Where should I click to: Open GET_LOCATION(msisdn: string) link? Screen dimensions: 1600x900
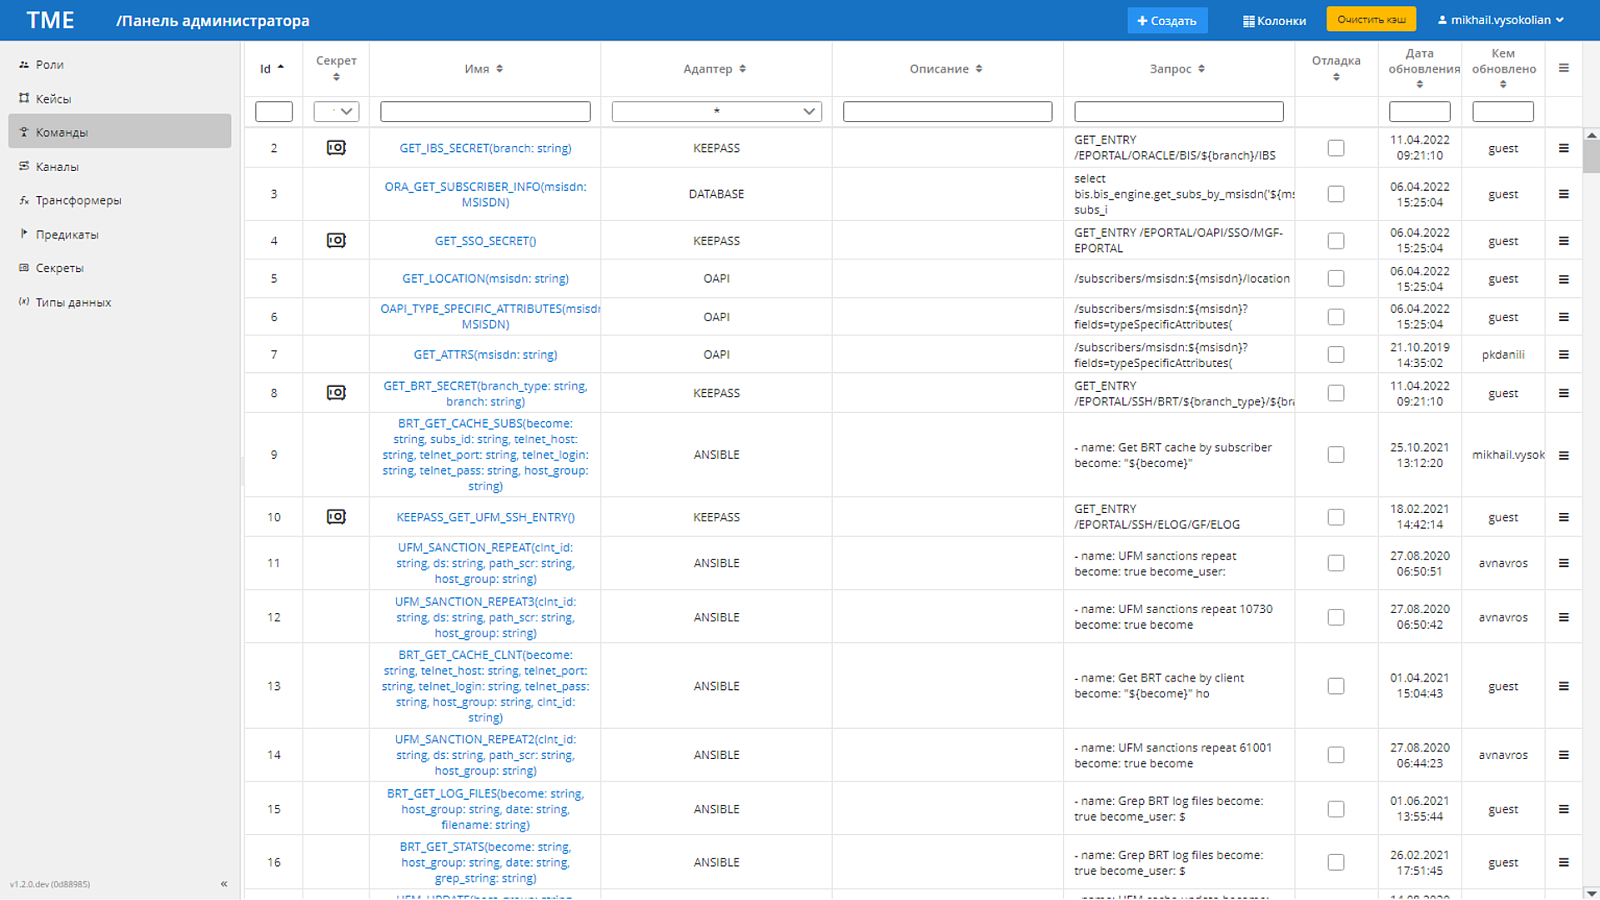pos(485,279)
